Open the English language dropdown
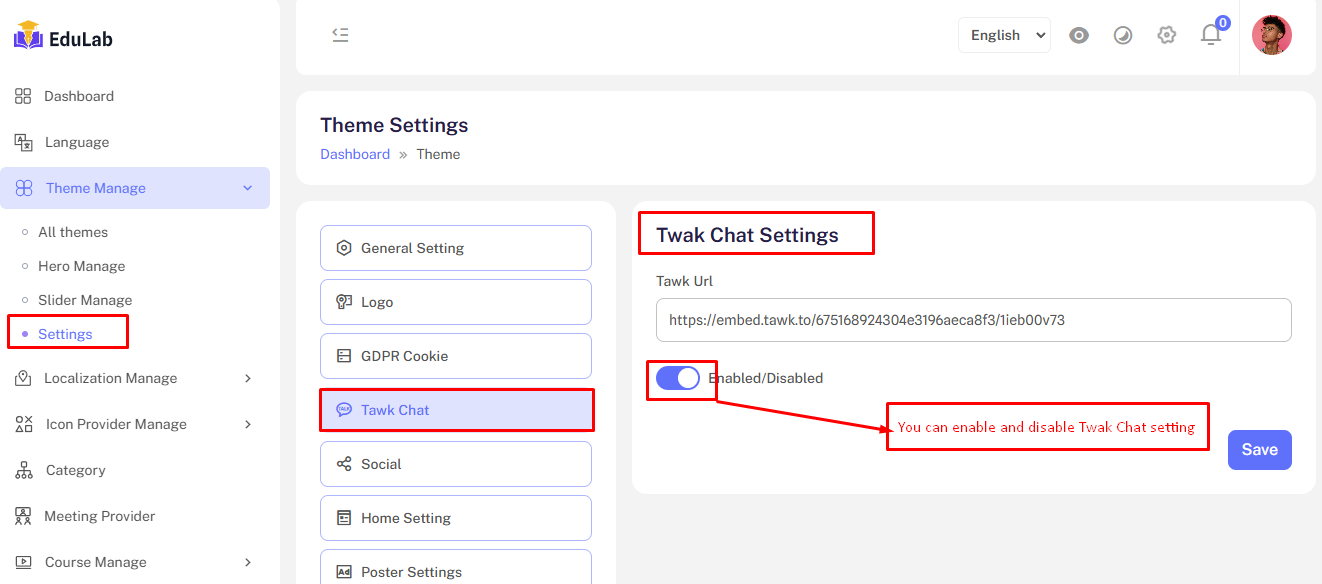The image size is (1322, 584). tap(1004, 35)
